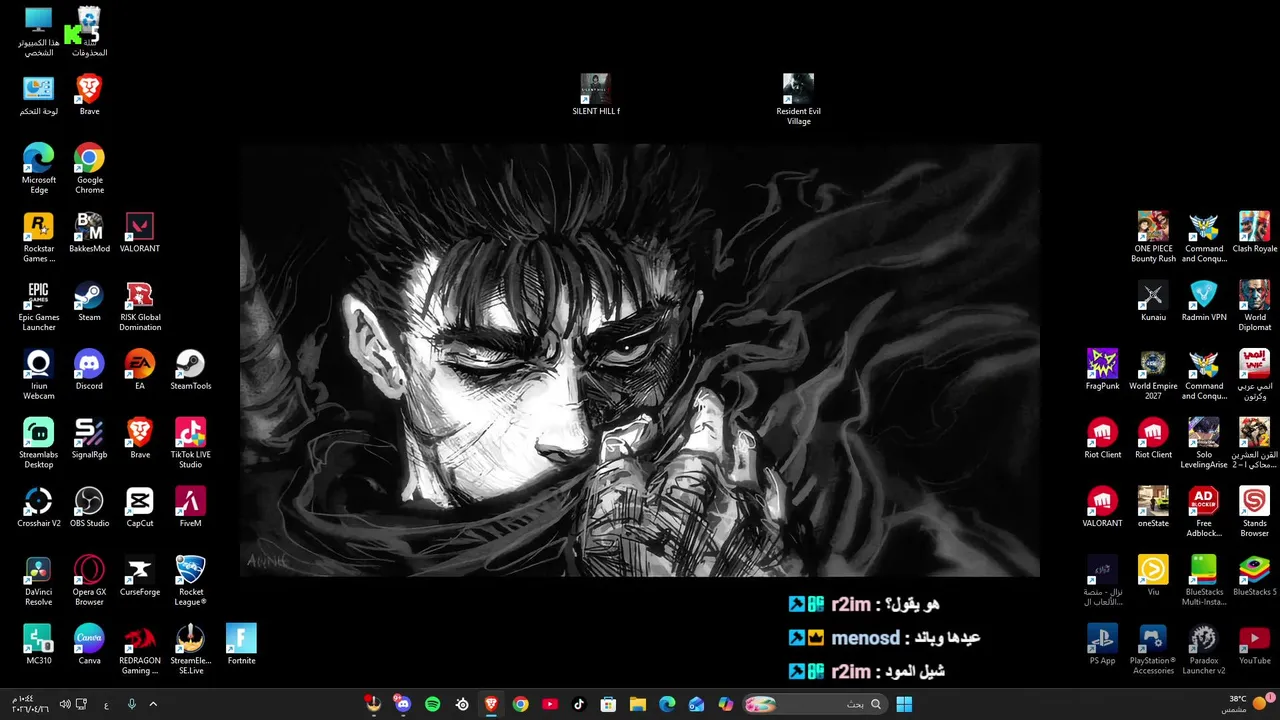Select the World Diplomat shortcut
The width and height of the screenshot is (1280, 720).
pos(1254,306)
